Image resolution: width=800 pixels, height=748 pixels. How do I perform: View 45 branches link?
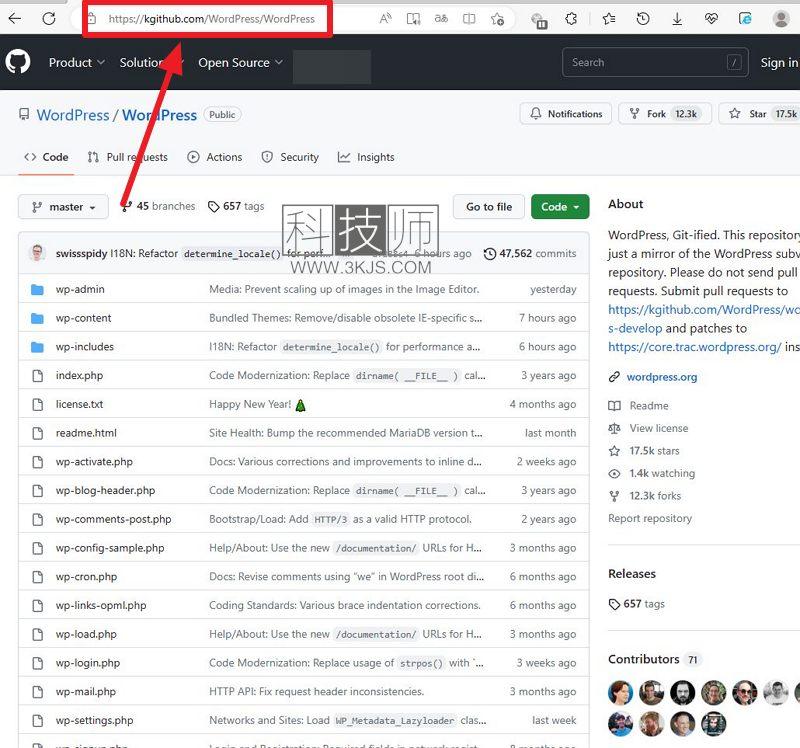point(159,206)
